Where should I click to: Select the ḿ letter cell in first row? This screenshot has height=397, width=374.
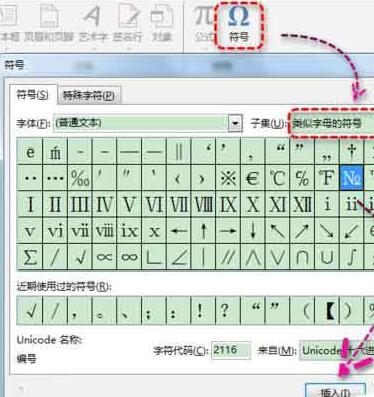55,152
